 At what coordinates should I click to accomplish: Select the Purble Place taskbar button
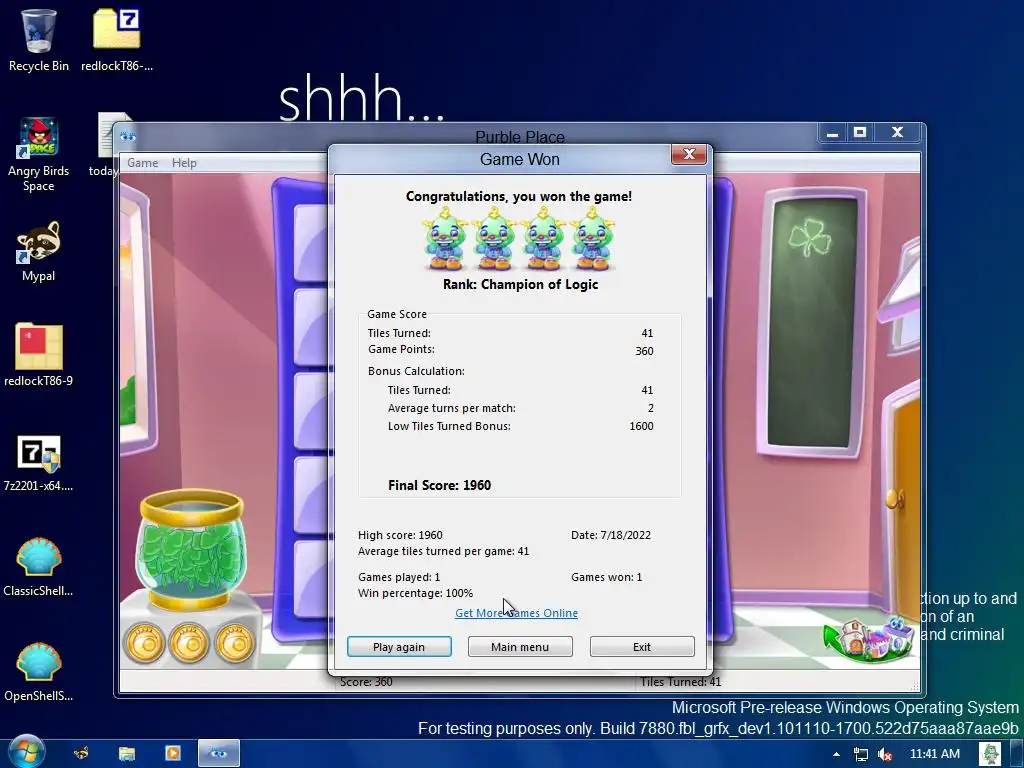[x=219, y=754]
